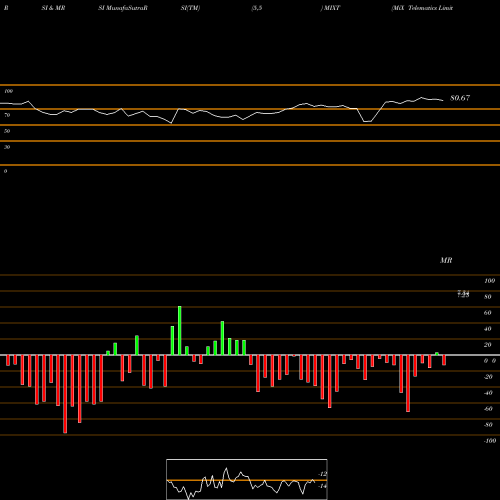
Task: Open the mini line chart thumbnail
Action: [x=247, y=479]
